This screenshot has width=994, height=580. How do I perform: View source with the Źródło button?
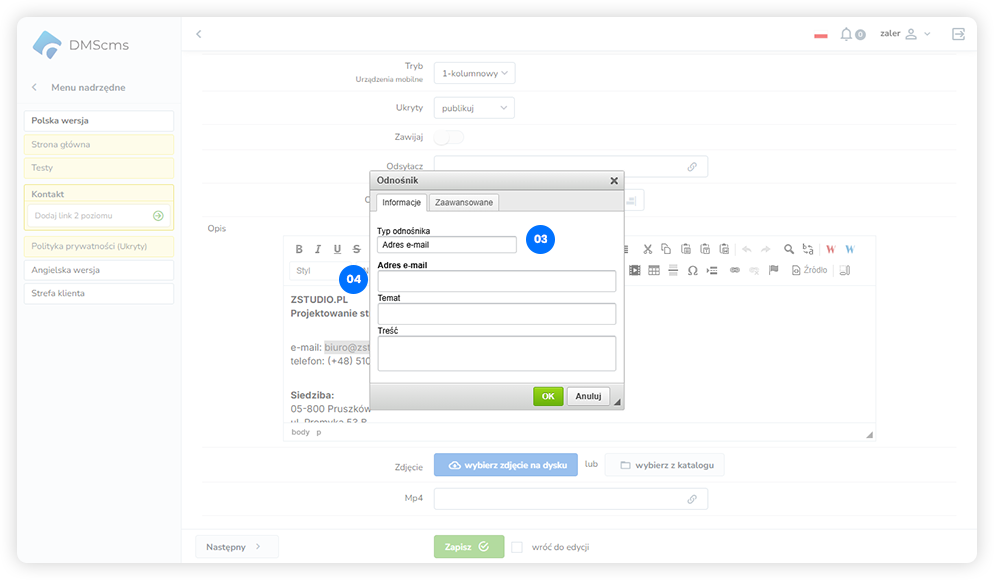pos(810,271)
